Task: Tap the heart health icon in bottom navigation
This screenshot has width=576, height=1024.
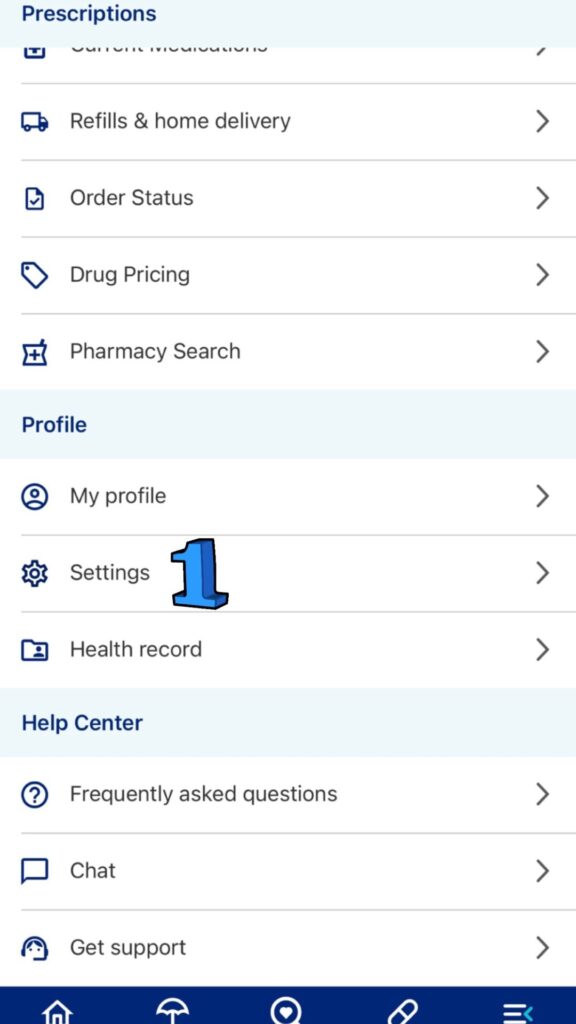Action: (x=288, y=1010)
